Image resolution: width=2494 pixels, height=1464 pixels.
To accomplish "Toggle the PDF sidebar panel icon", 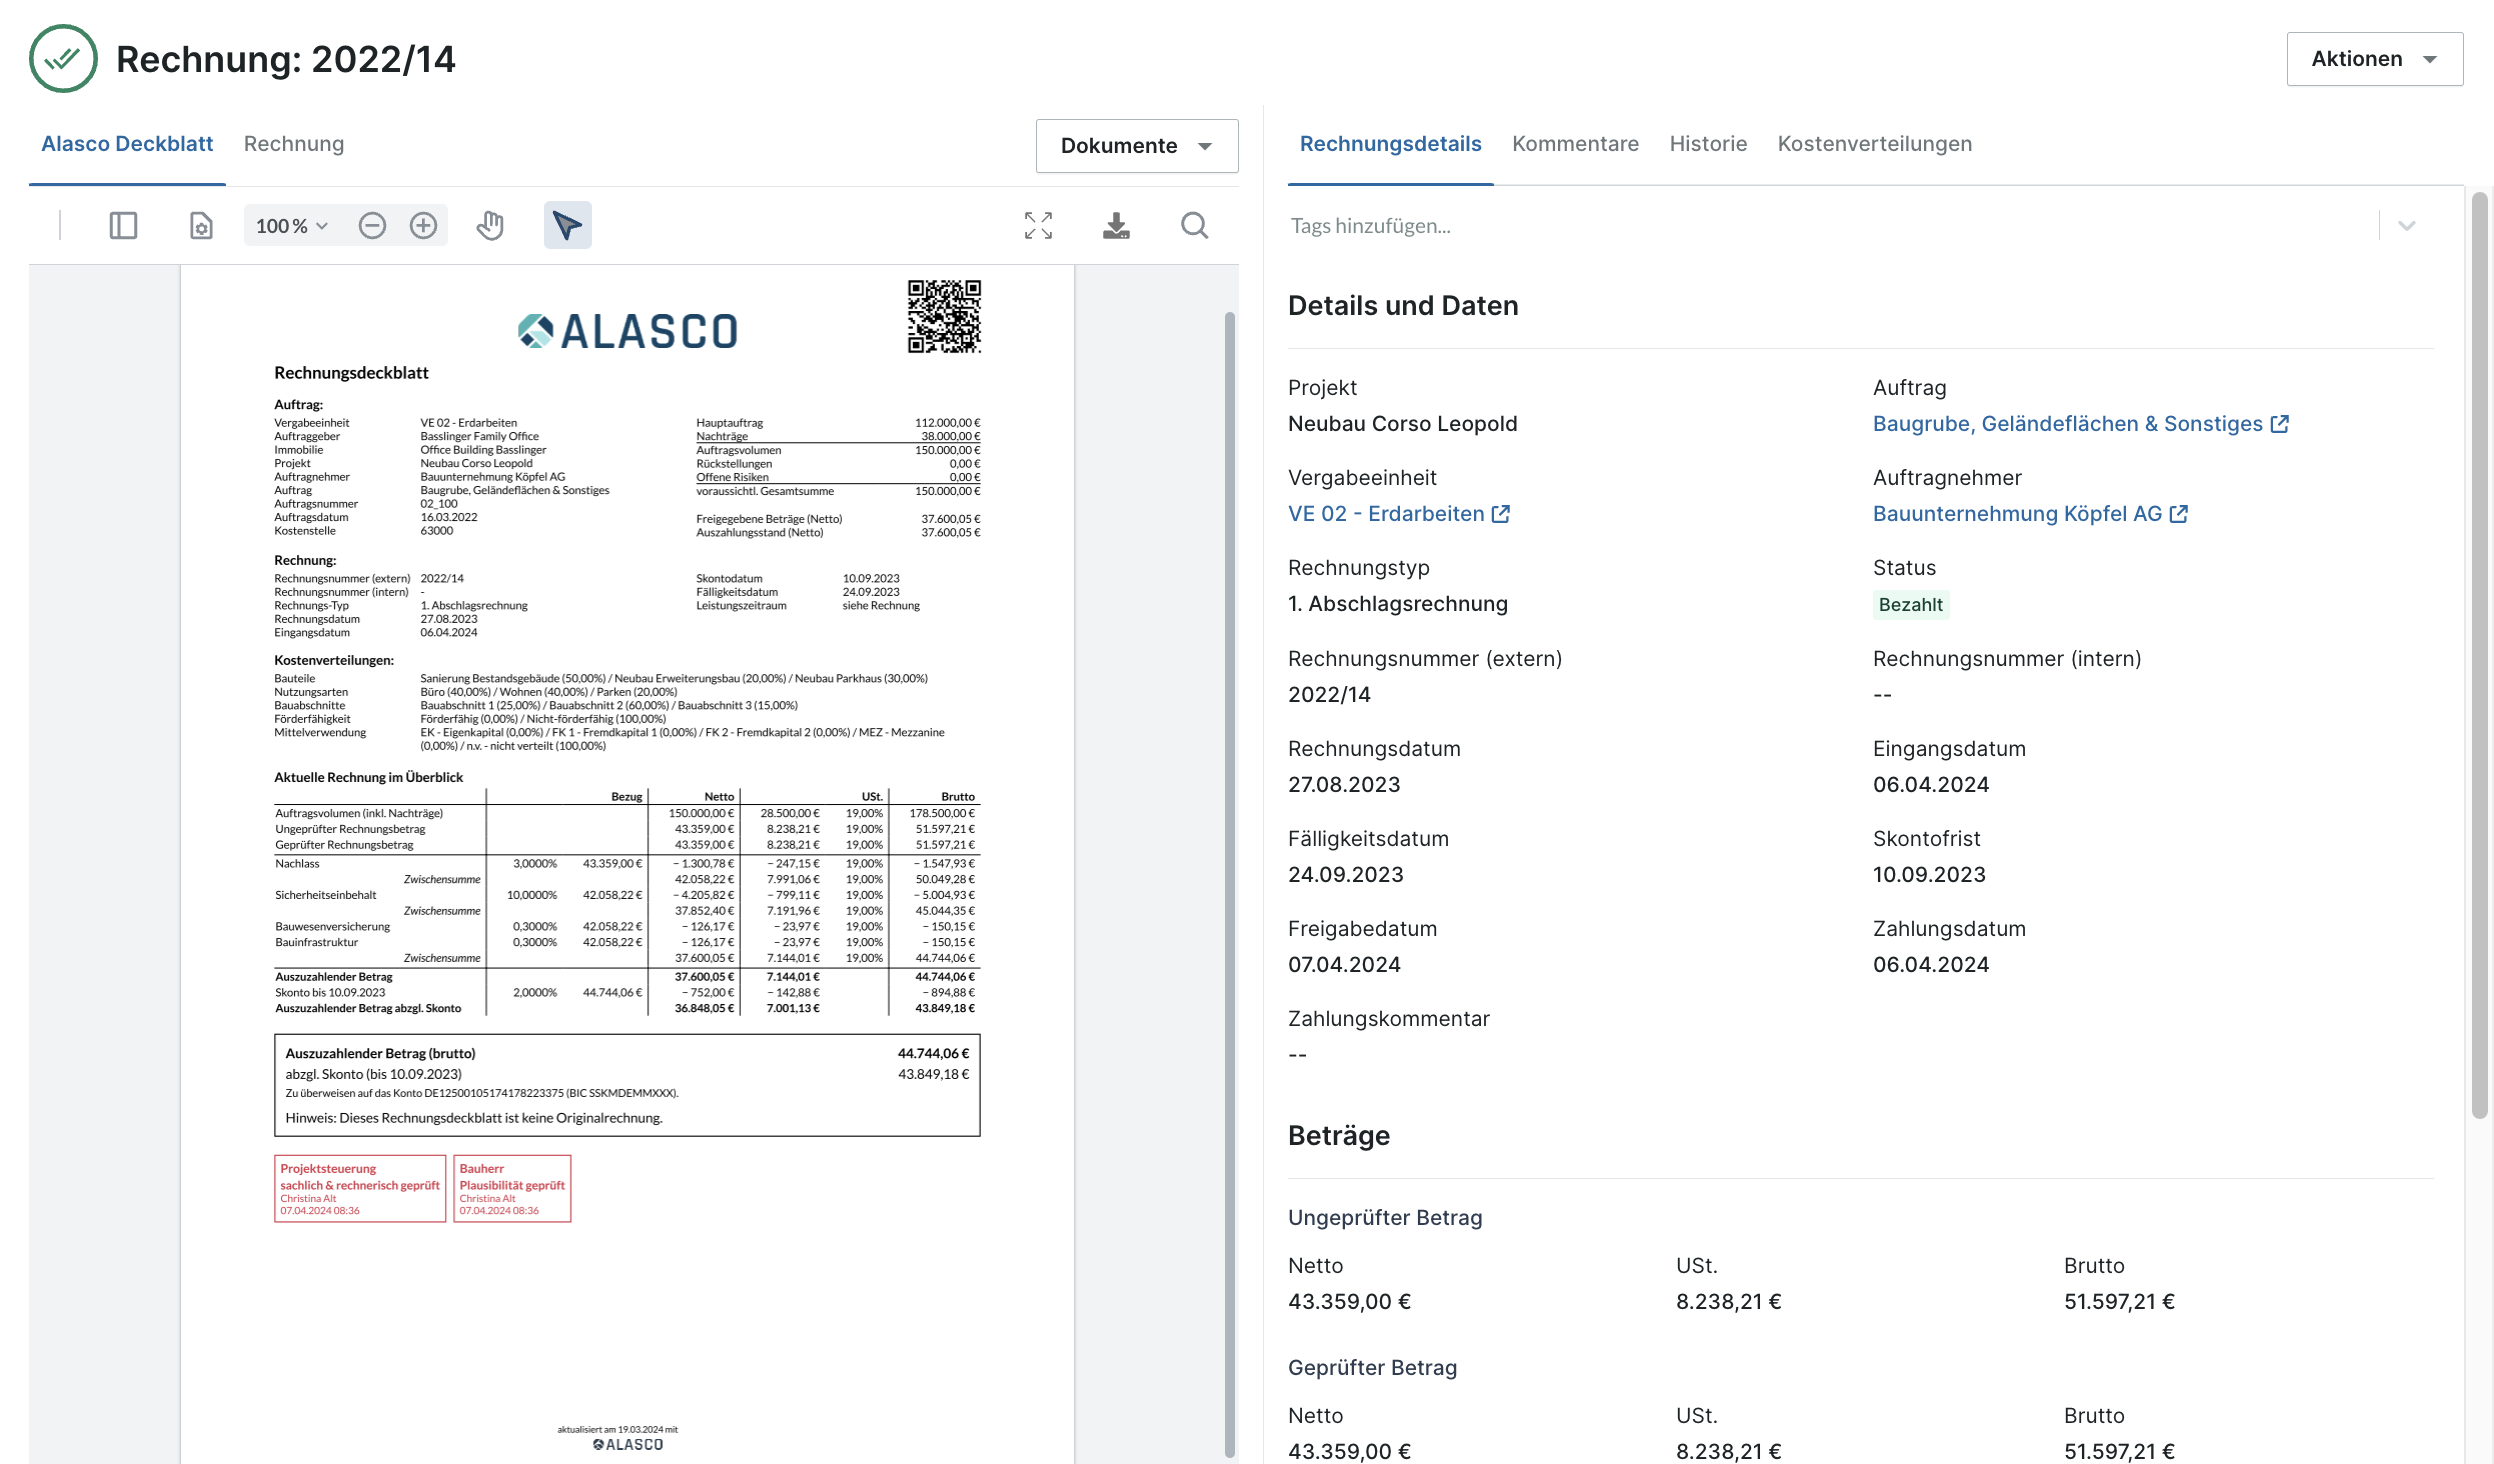I will click(x=123, y=226).
